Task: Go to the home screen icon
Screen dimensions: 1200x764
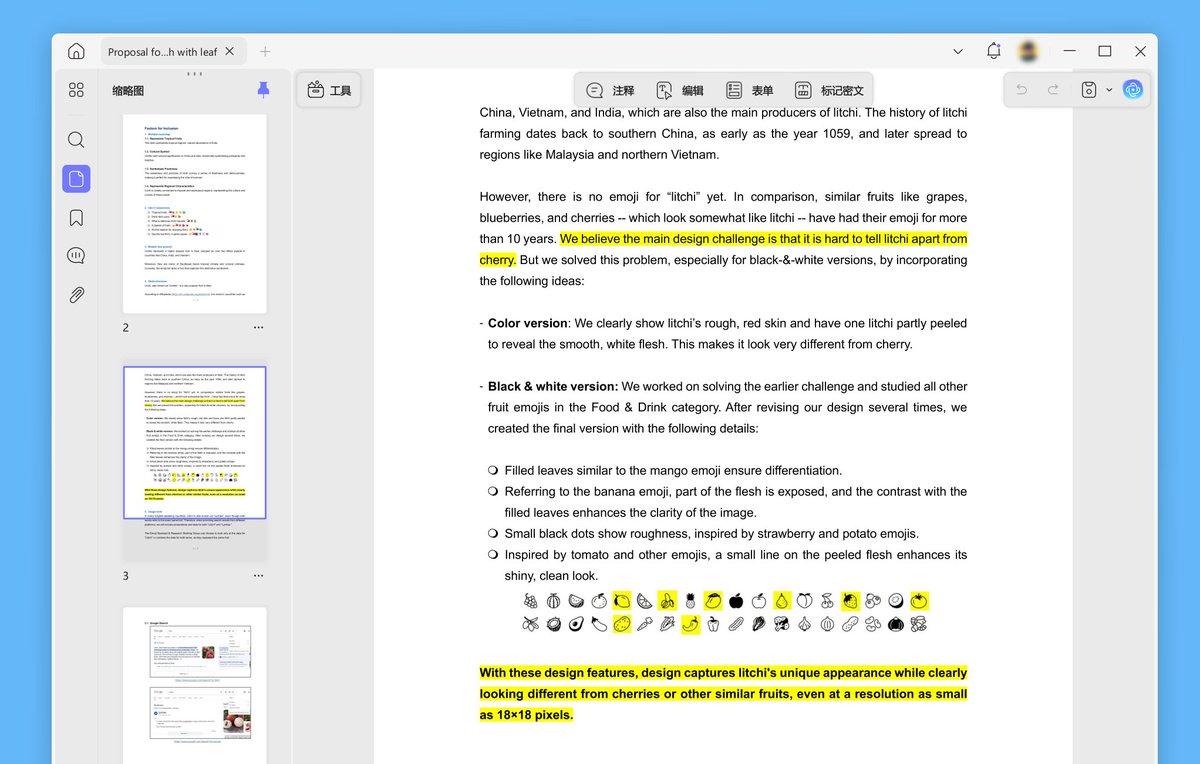Action: (x=76, y=52)
